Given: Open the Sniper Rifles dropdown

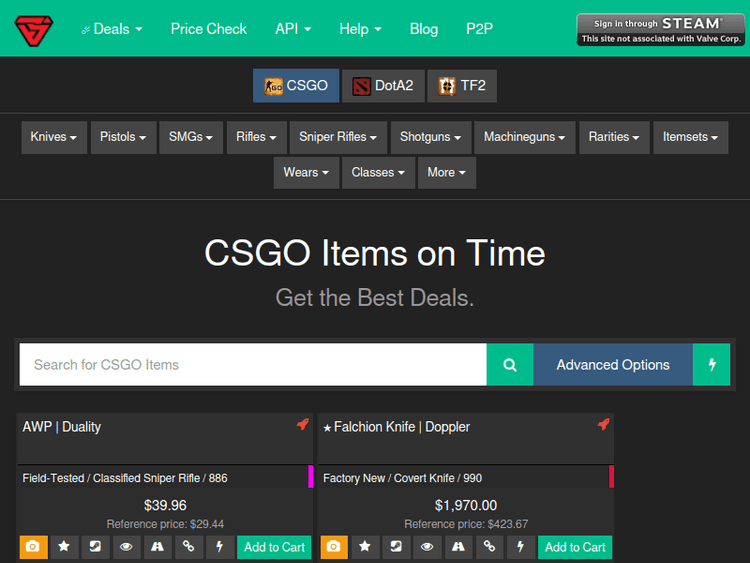Looking at the screenshot, I should click(338, 137).
